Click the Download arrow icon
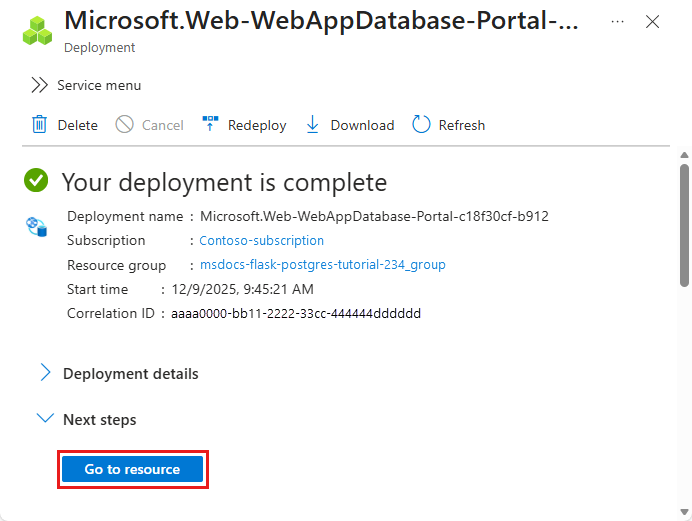 pyautogui.click(x=313, y=125)
